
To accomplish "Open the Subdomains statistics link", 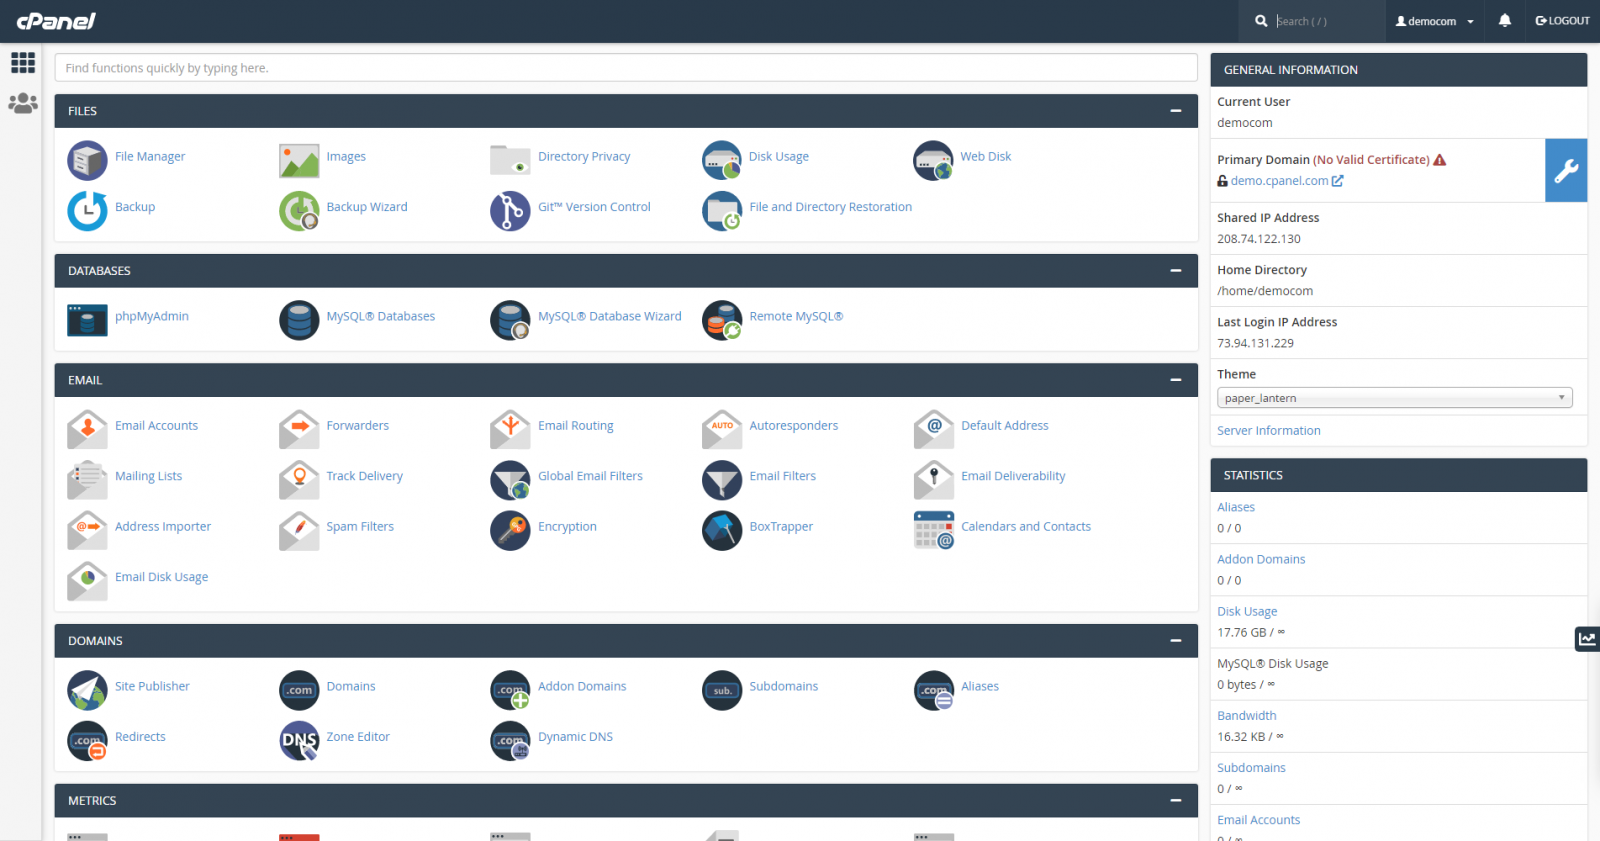I will pos(1251,768).
